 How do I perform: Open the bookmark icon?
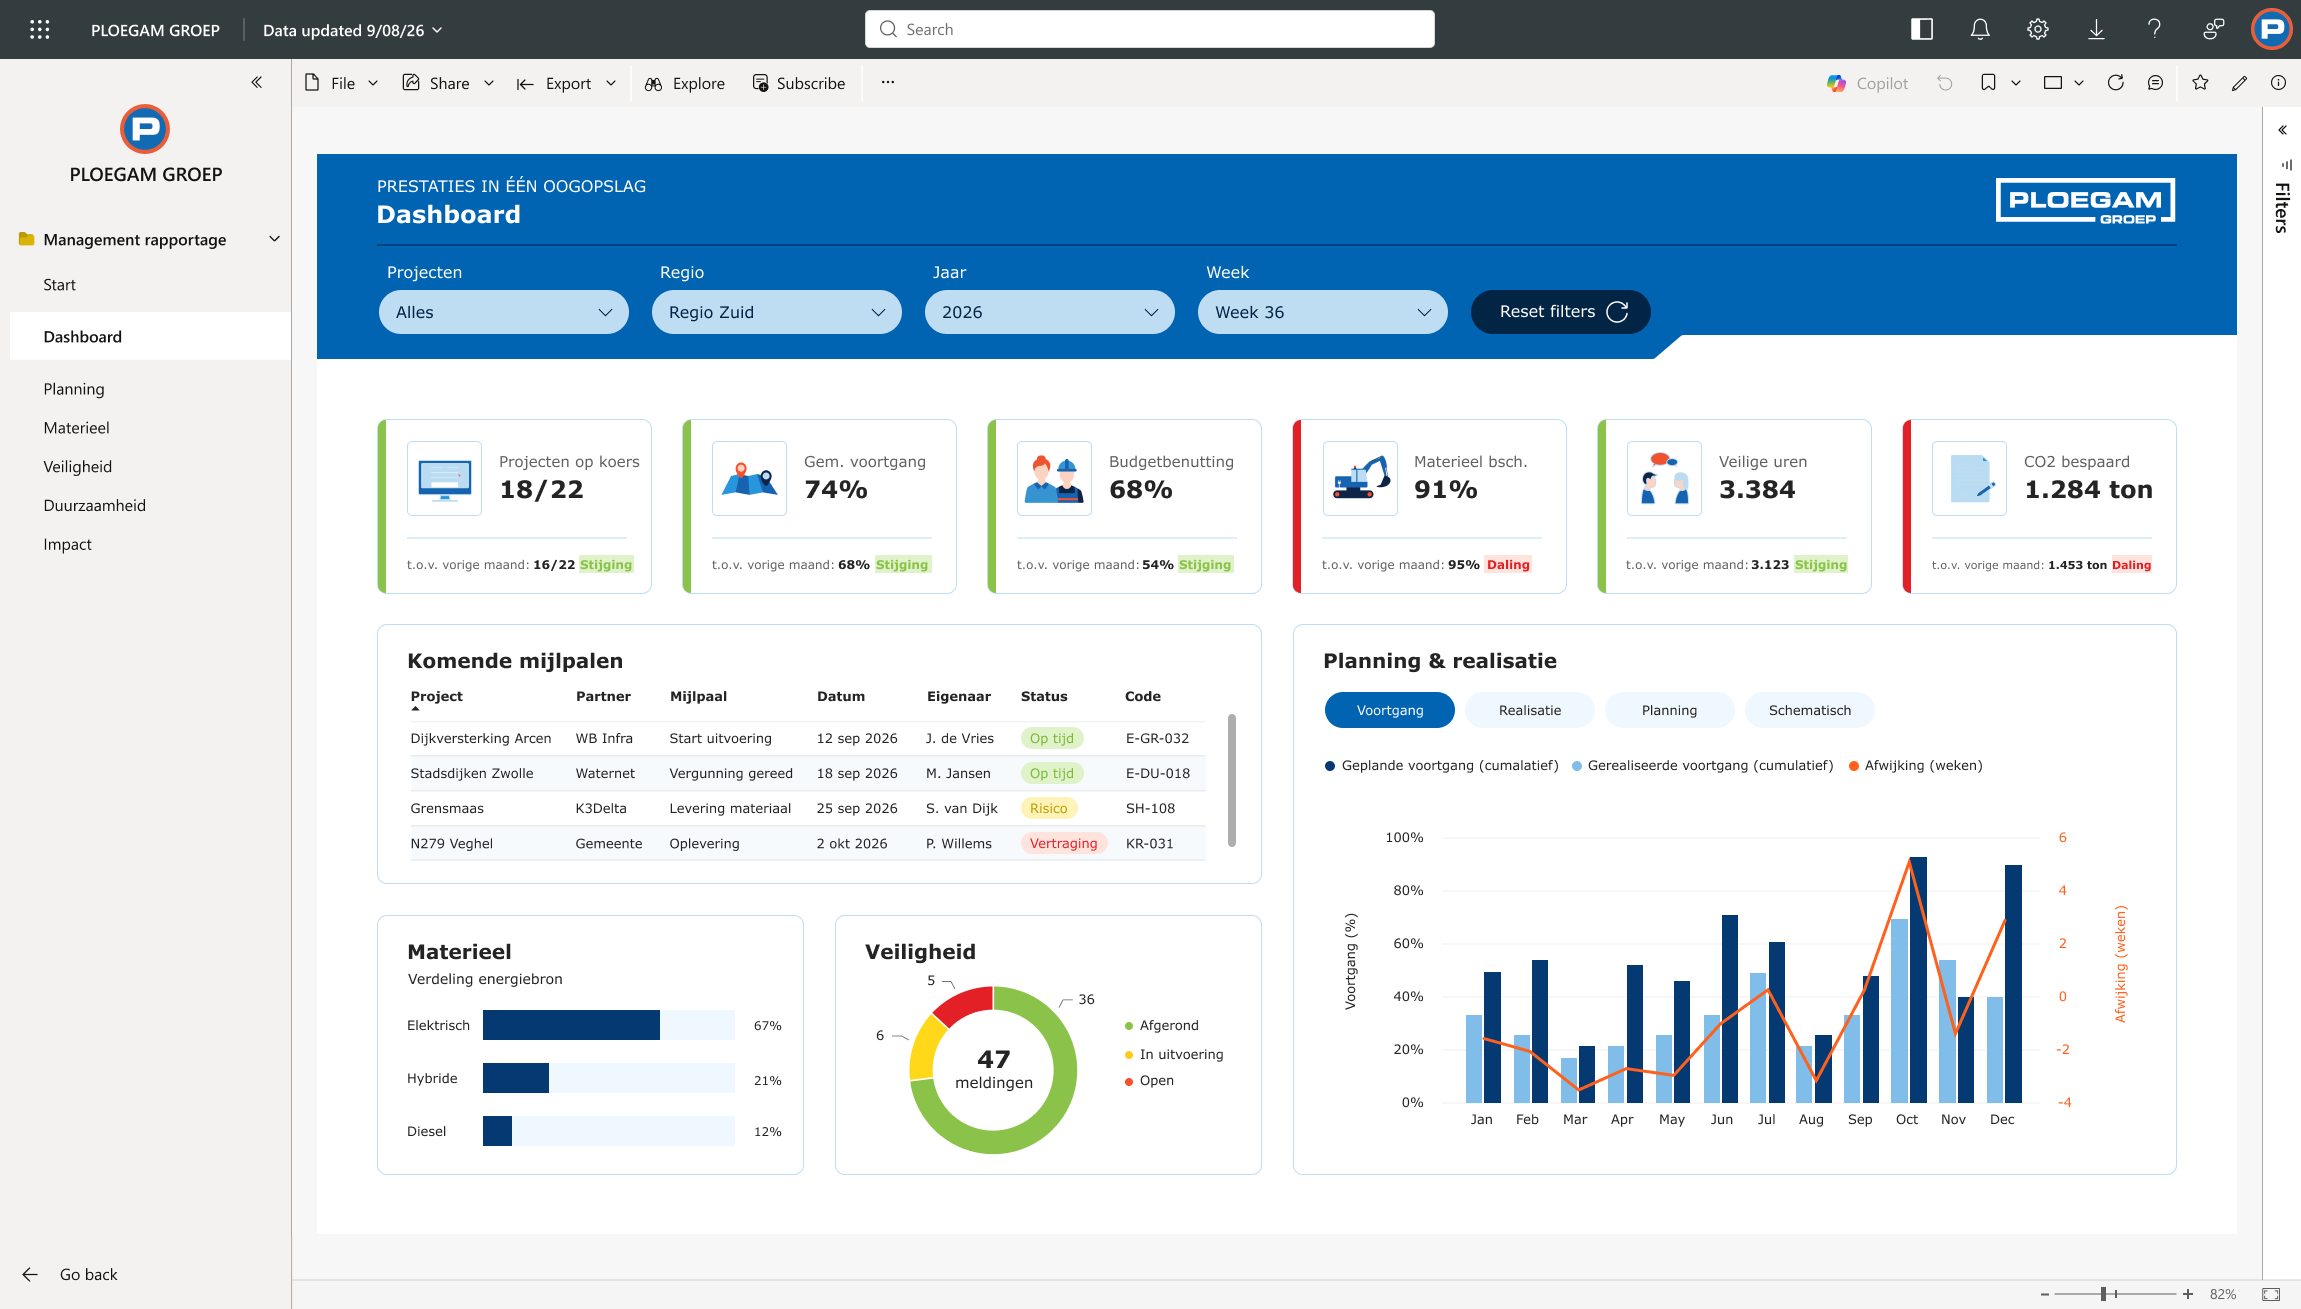pos(1988,83)
